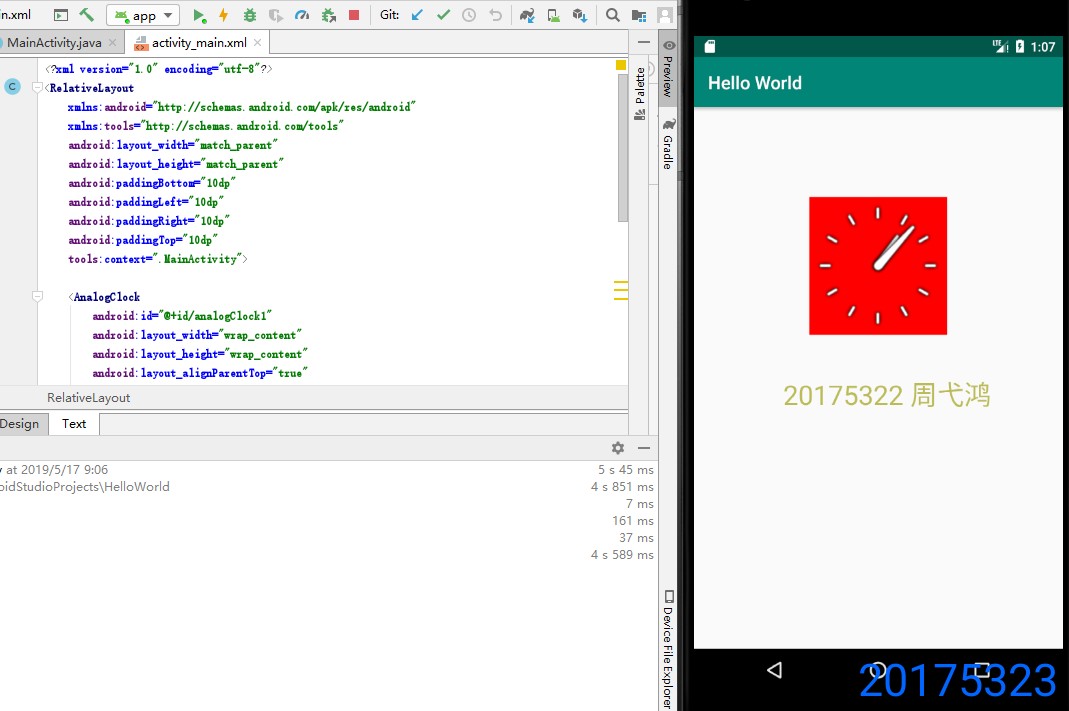Click the user avatar icon in the toolbar
Screen dimensions: 1069x711
coord(665,15)
